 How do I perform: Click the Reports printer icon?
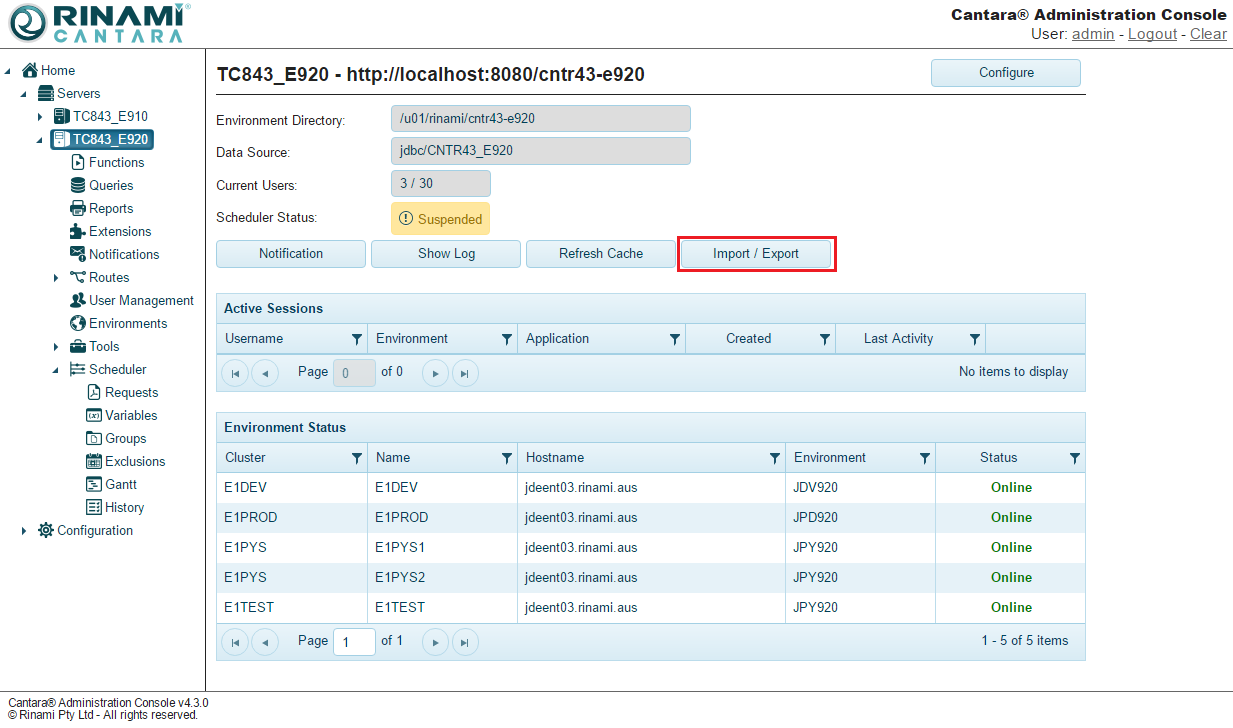tap(78, 208)
